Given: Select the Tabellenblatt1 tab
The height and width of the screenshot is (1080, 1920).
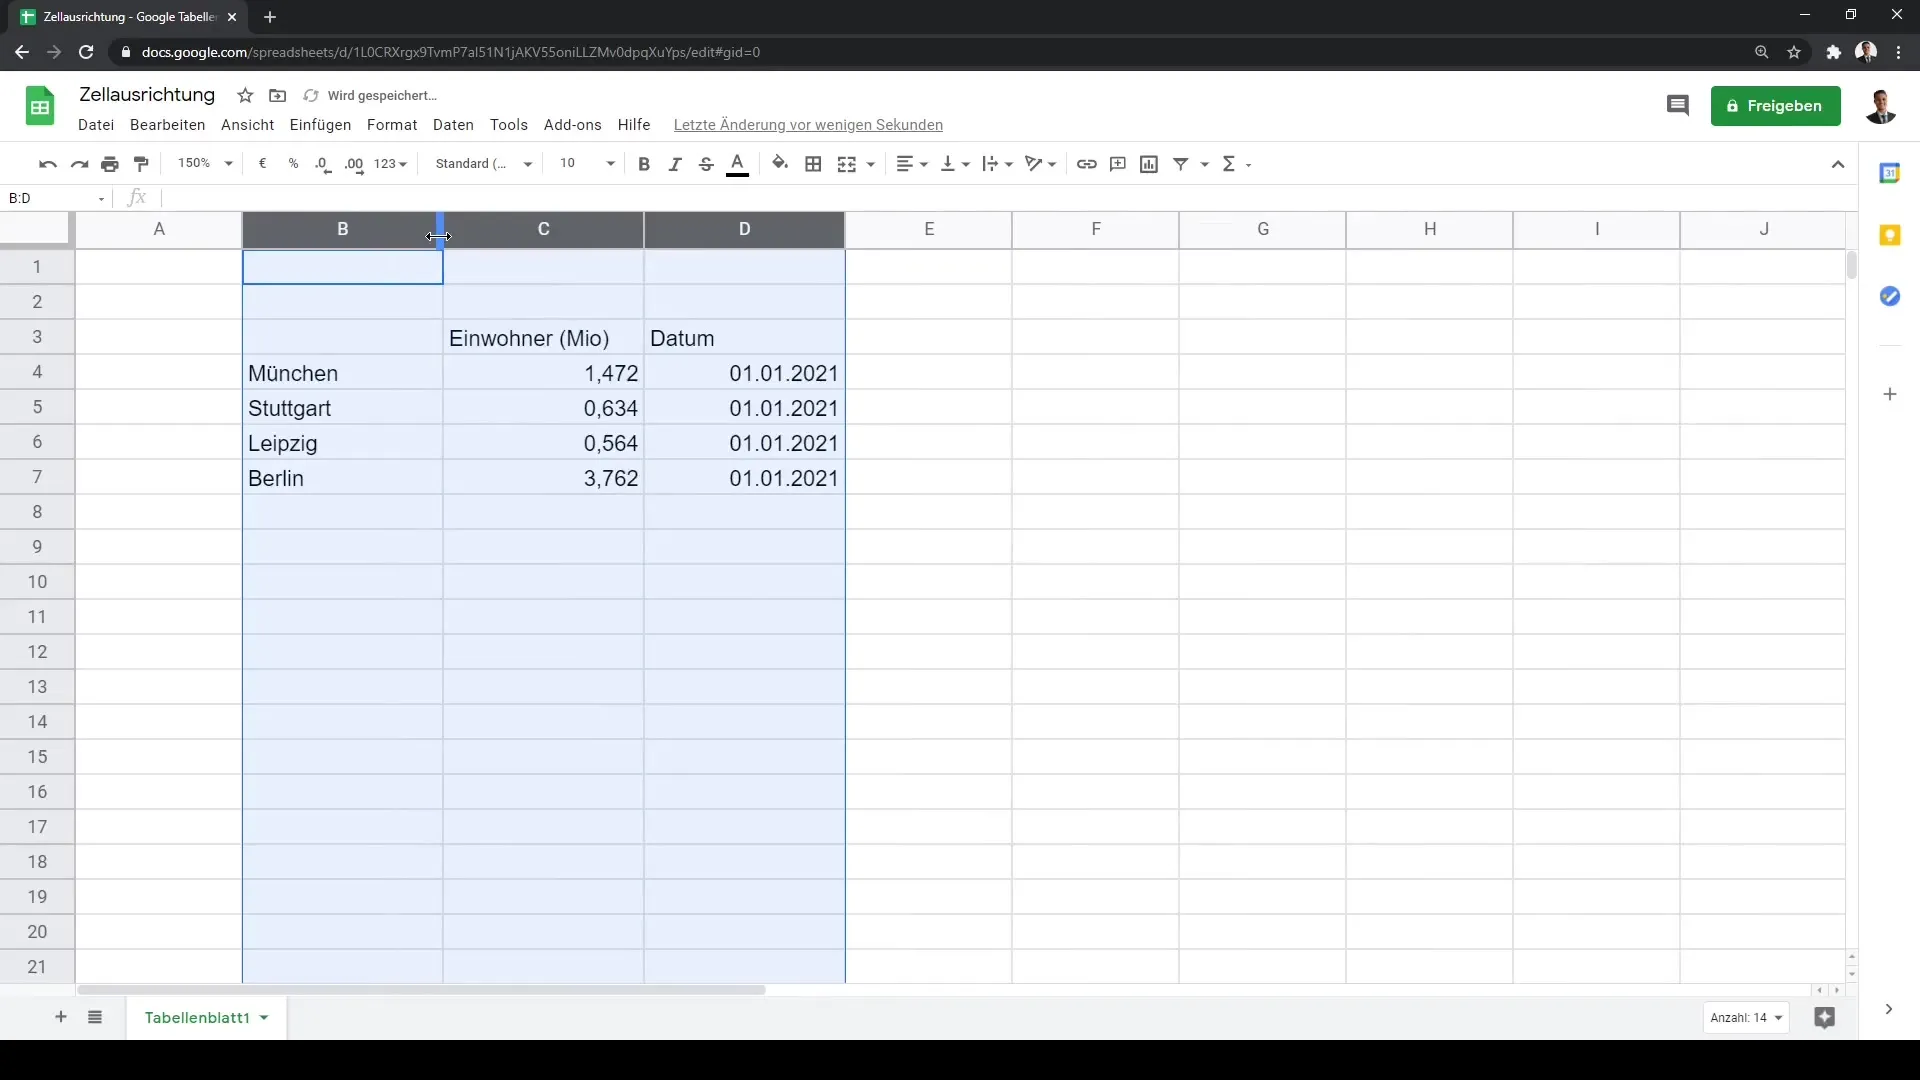Looking at the screenshot, I should coord(197,1017).
